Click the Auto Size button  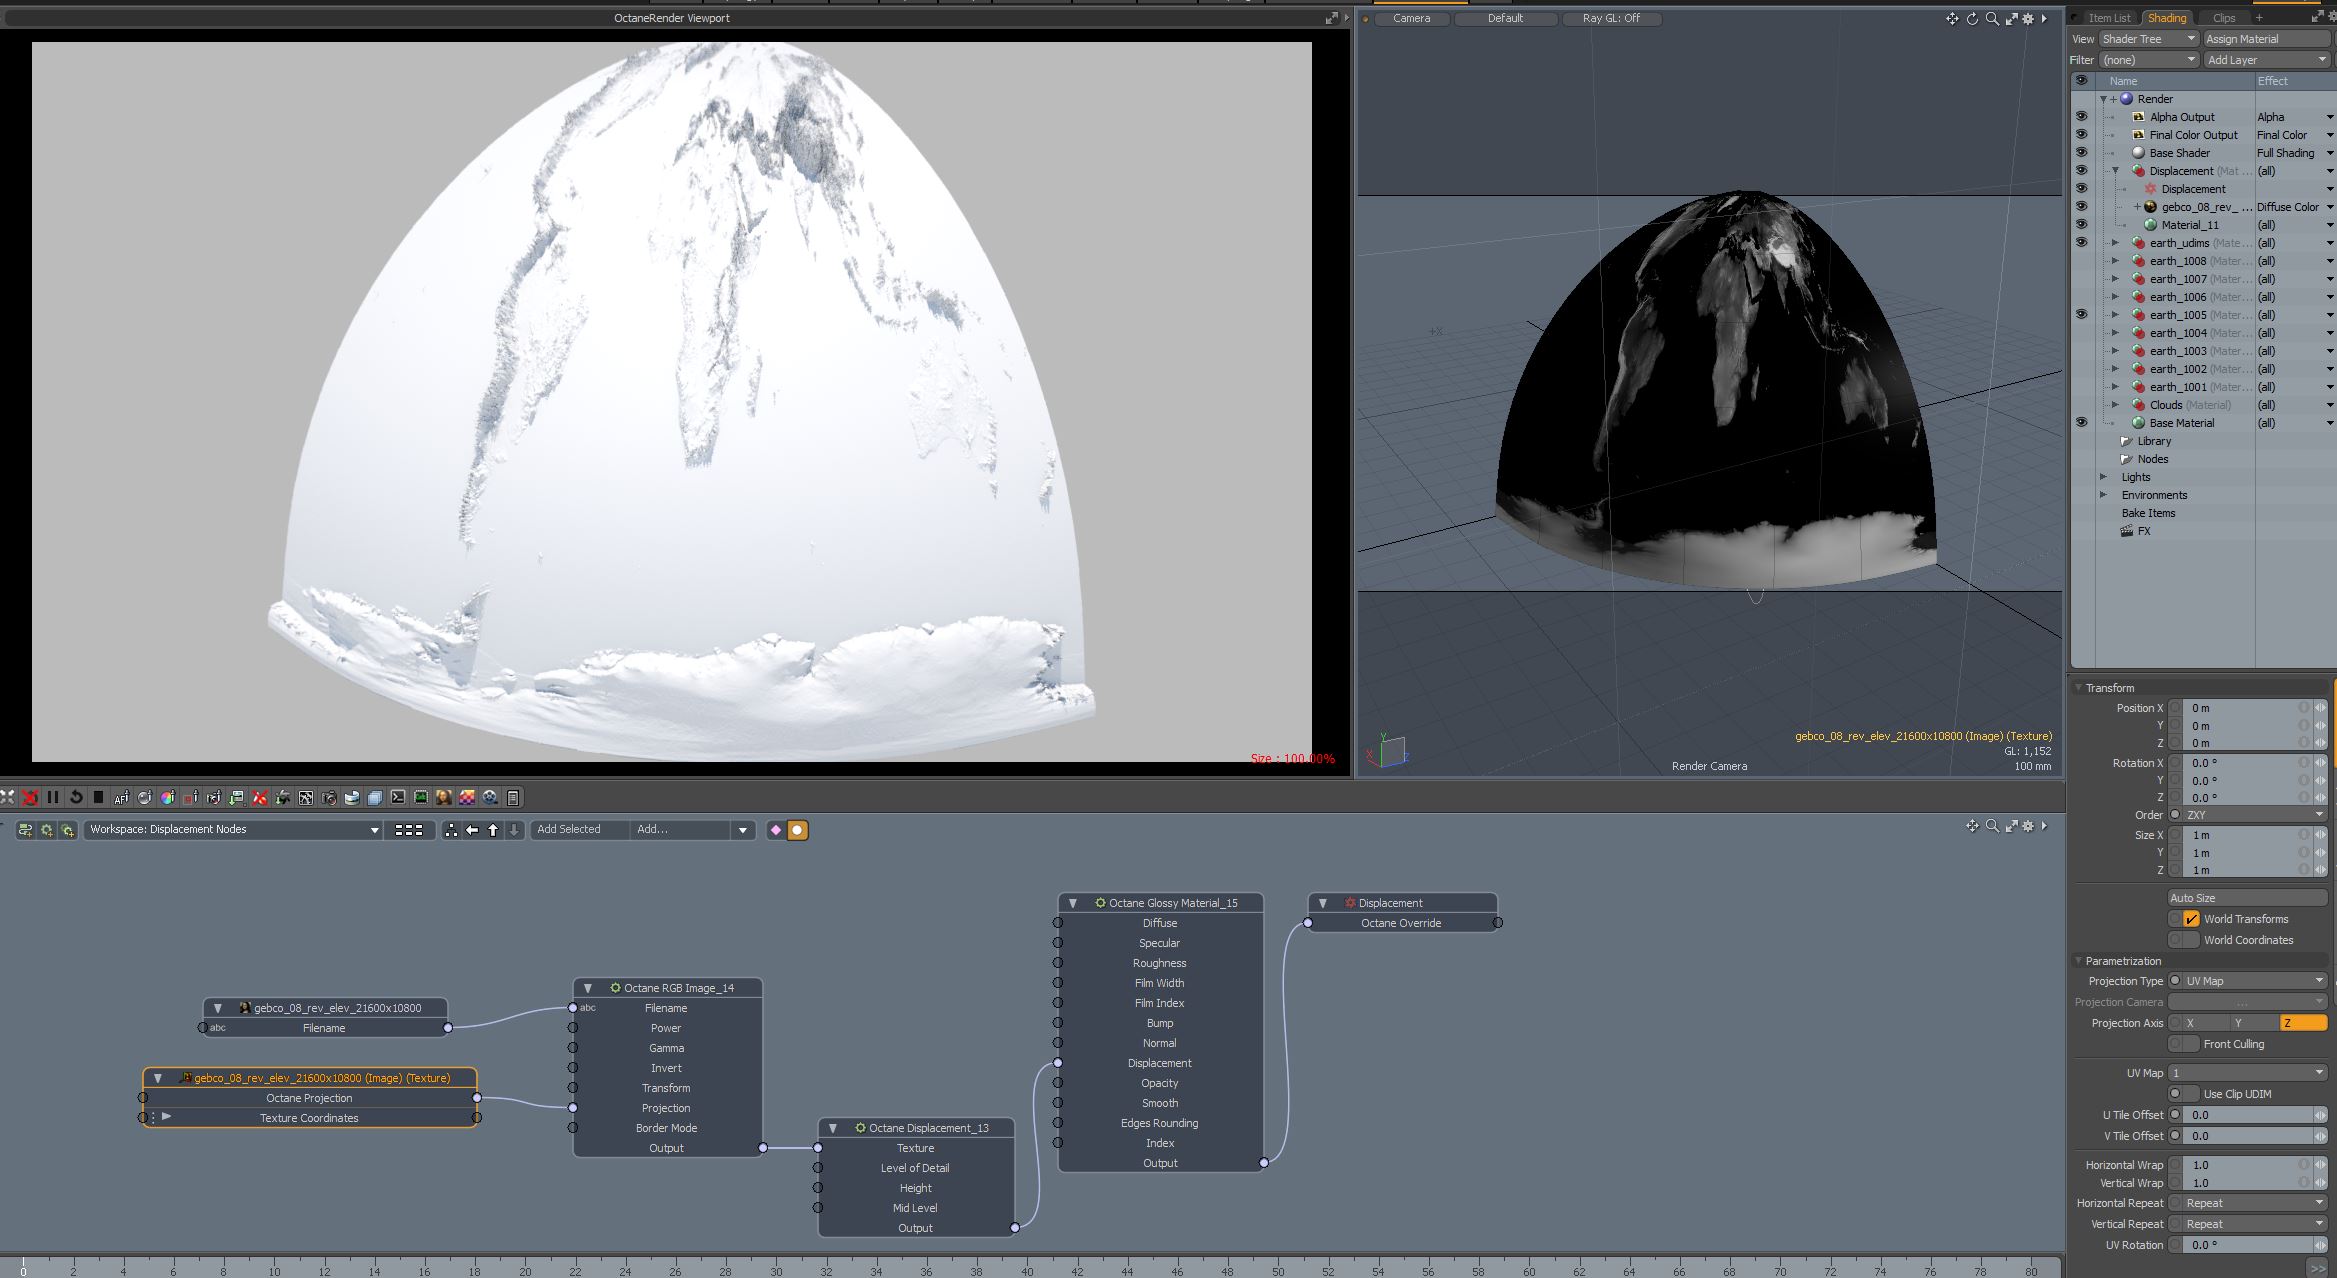[2247, 898]
